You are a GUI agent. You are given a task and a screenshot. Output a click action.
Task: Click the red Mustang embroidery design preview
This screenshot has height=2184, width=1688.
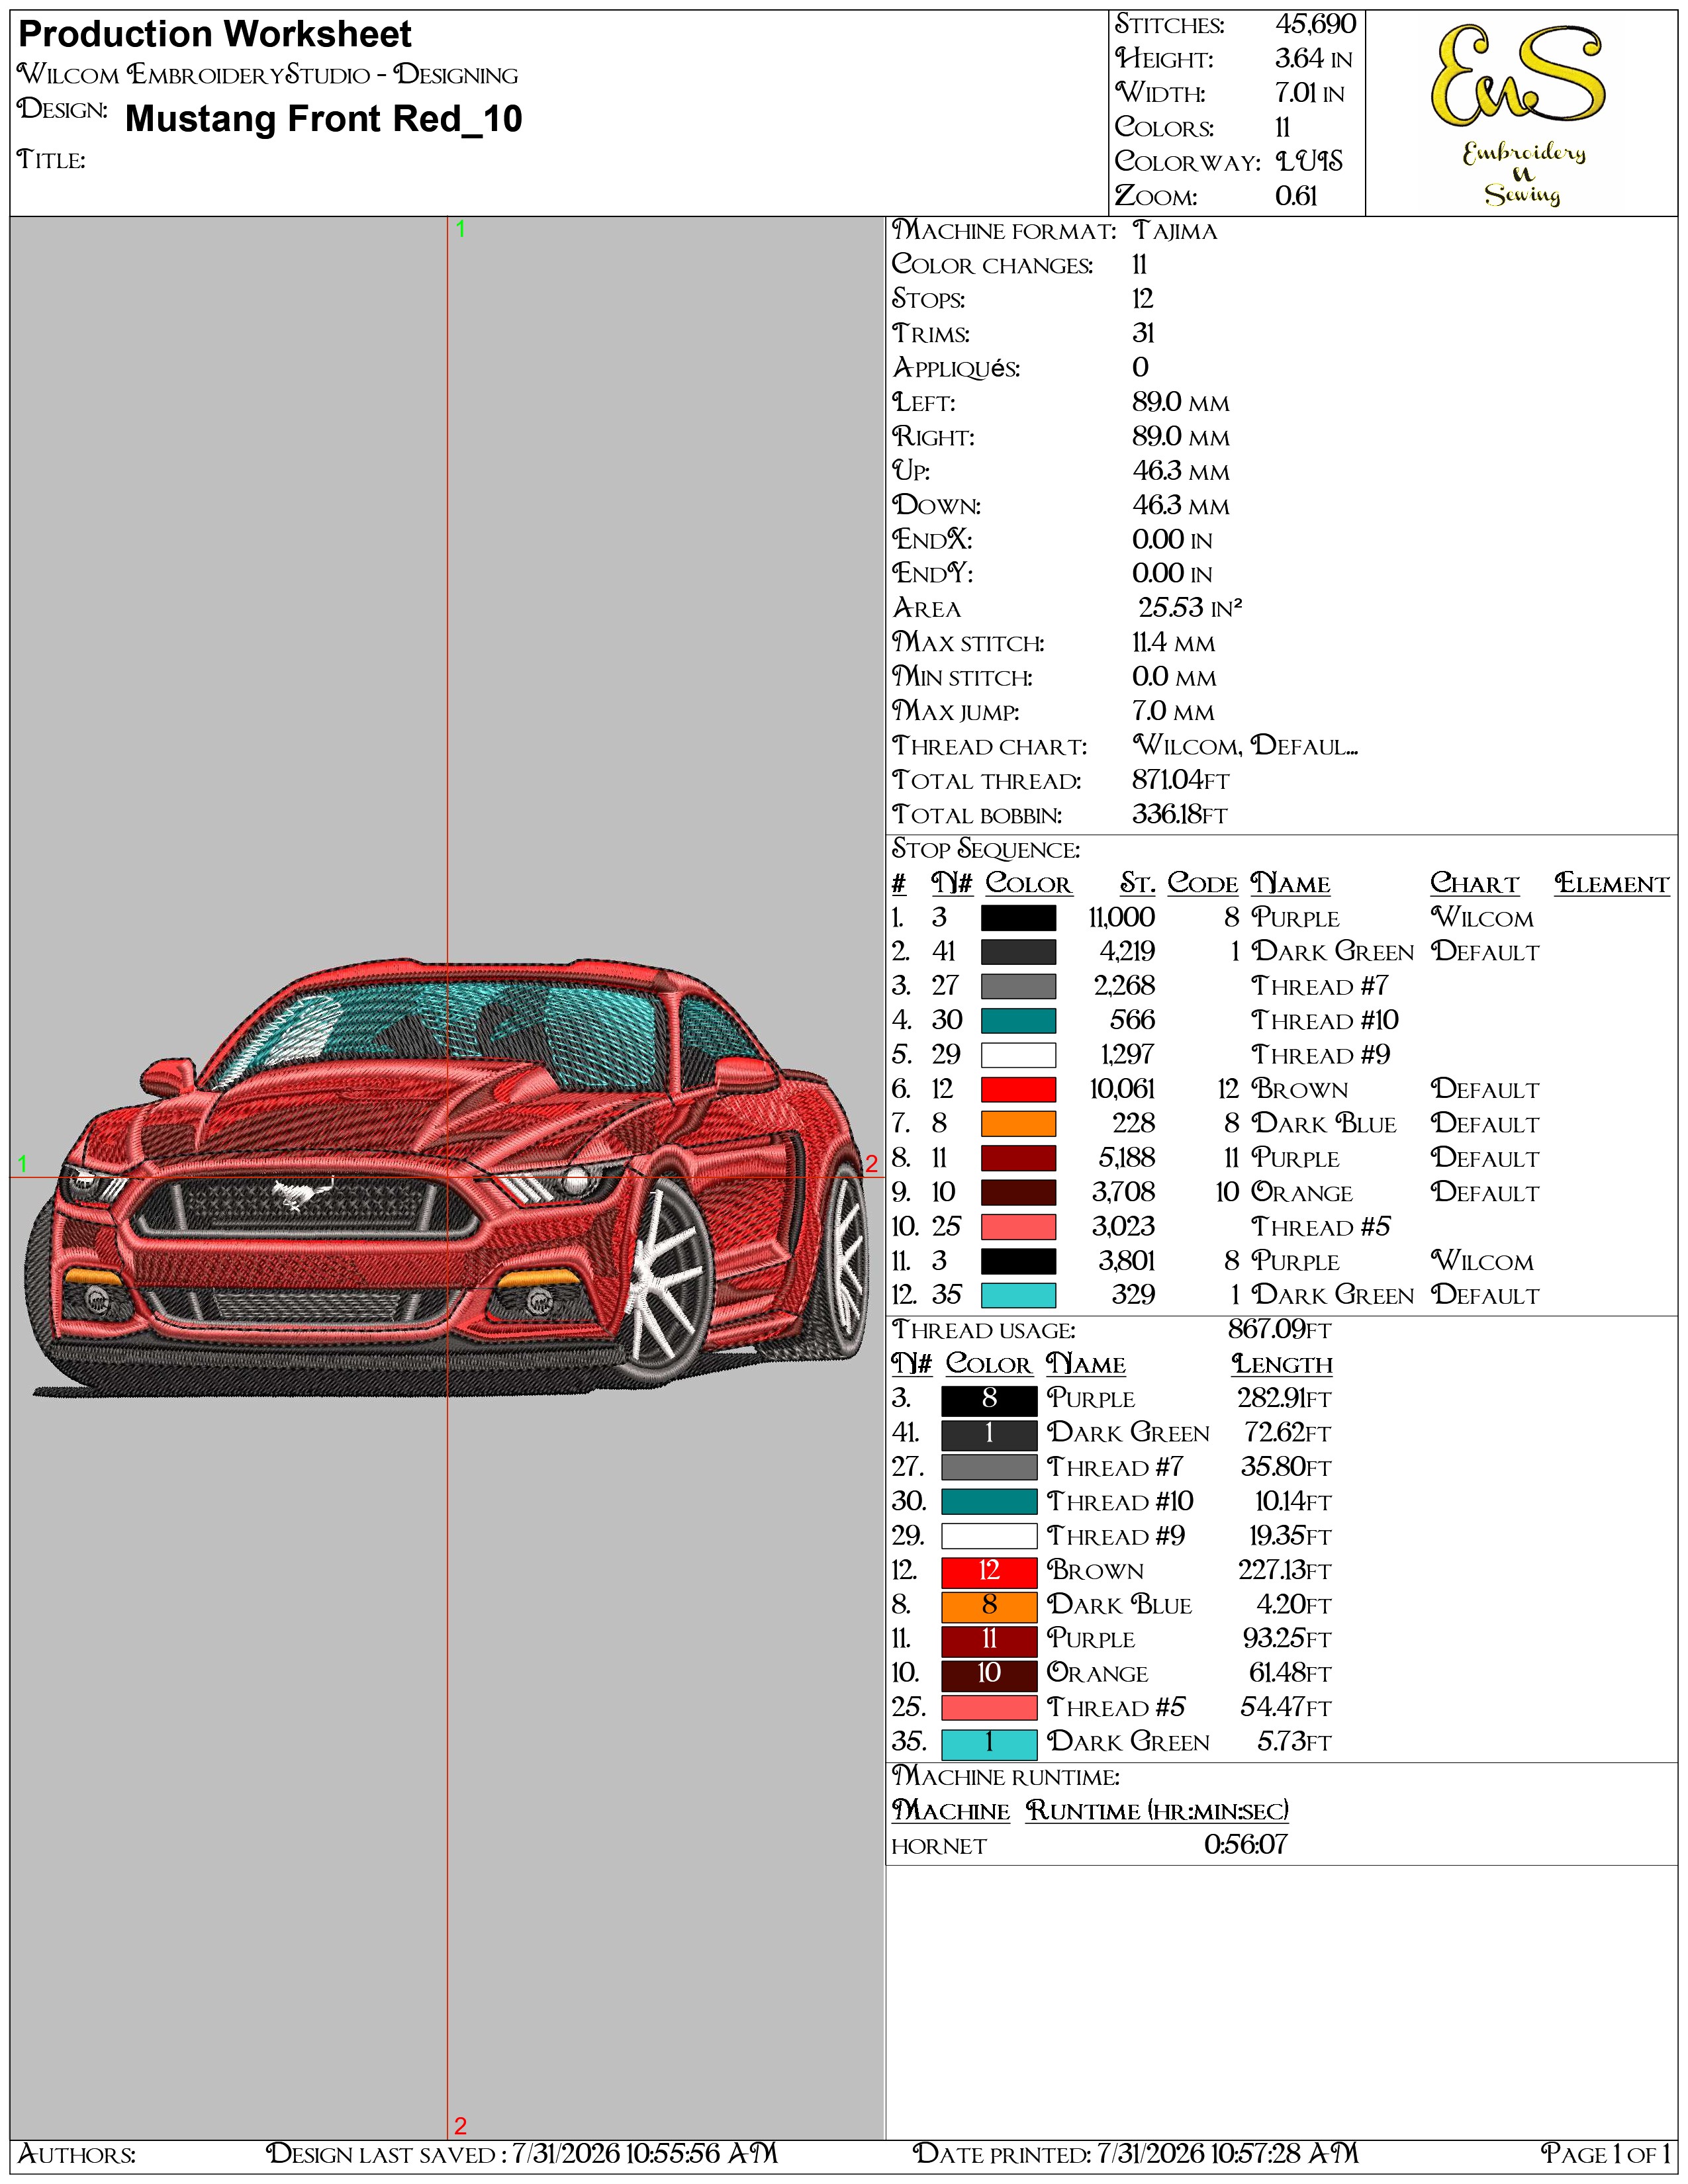pyautogui.click(x=447, y=1177)
